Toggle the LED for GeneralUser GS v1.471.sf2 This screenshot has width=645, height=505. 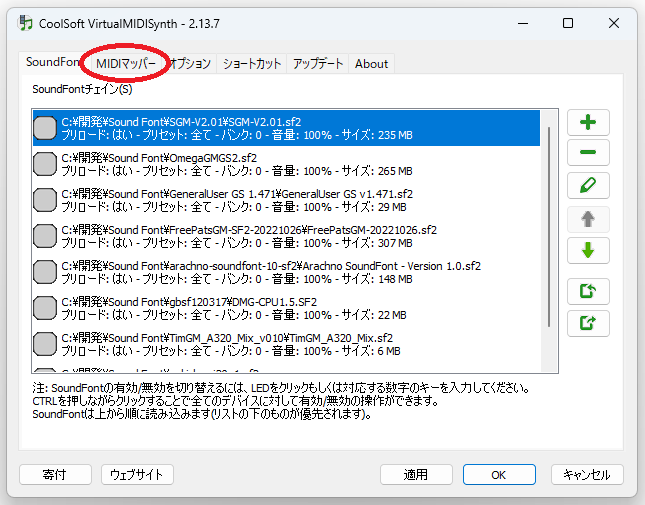point(45,200)
